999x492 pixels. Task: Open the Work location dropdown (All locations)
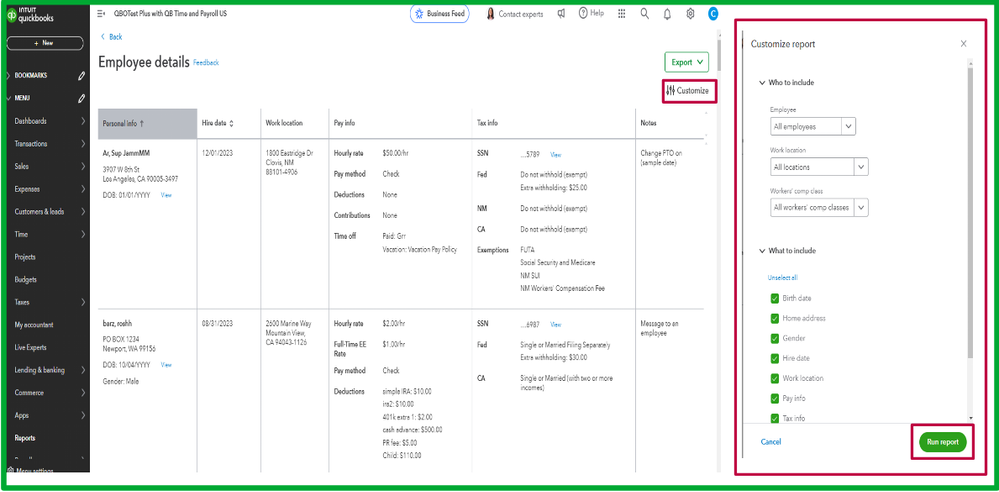point(819,167)
